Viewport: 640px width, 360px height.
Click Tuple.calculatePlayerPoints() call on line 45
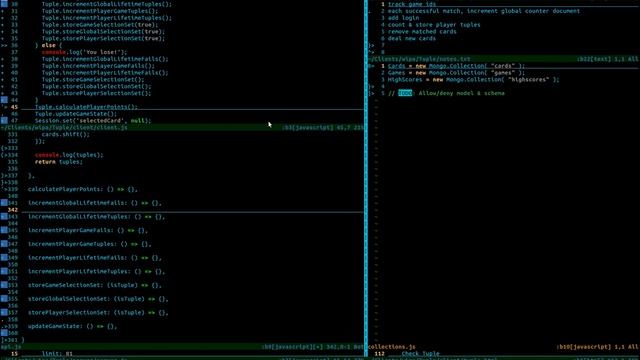pyautogui.click(x=86, y=107)
